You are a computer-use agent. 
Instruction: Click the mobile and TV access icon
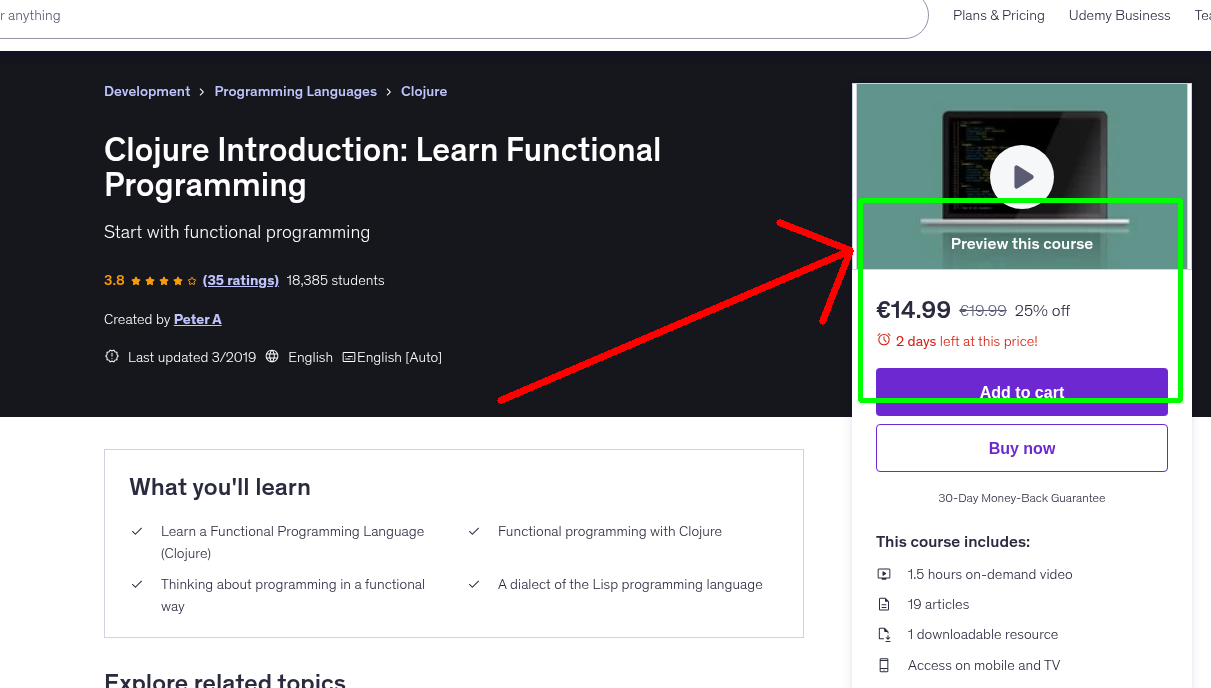884,665
